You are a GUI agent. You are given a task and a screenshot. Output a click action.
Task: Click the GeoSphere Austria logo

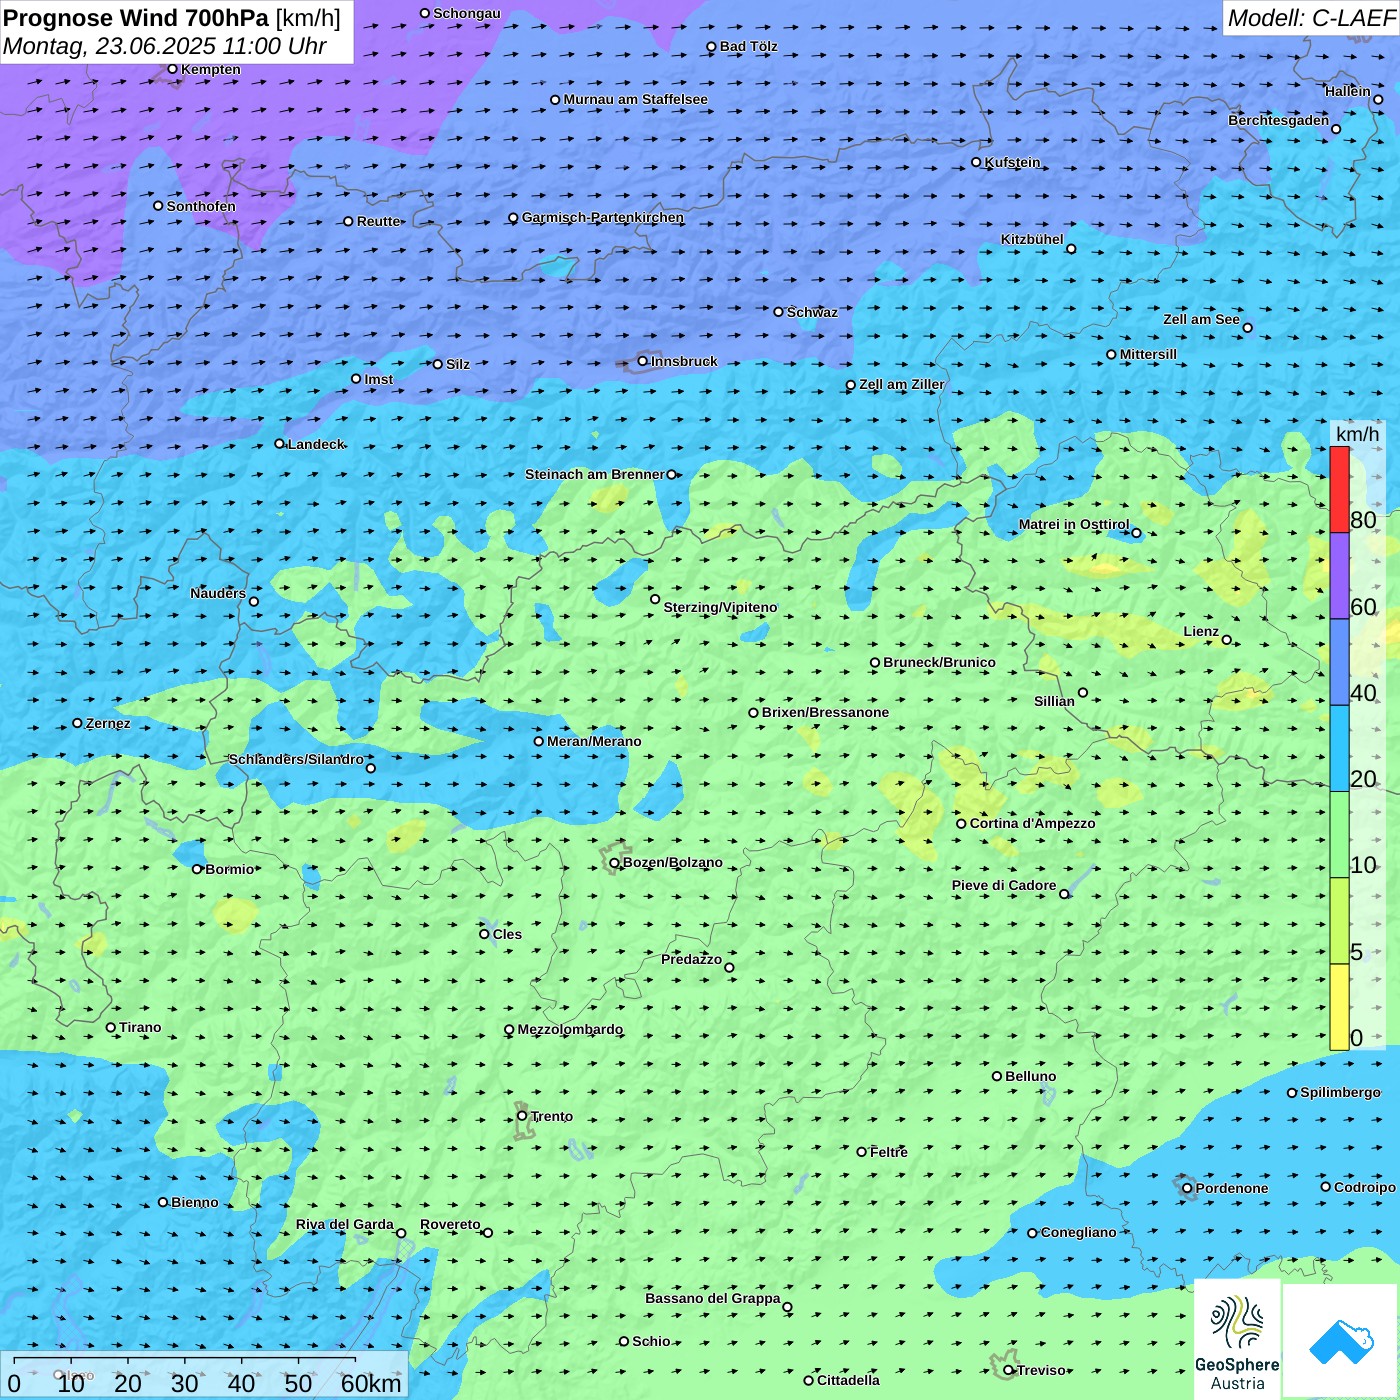1237,1340
